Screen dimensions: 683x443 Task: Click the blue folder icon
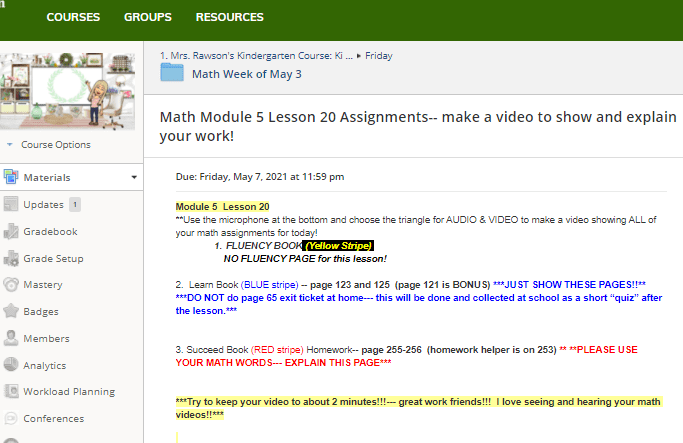tap(172, 72)
